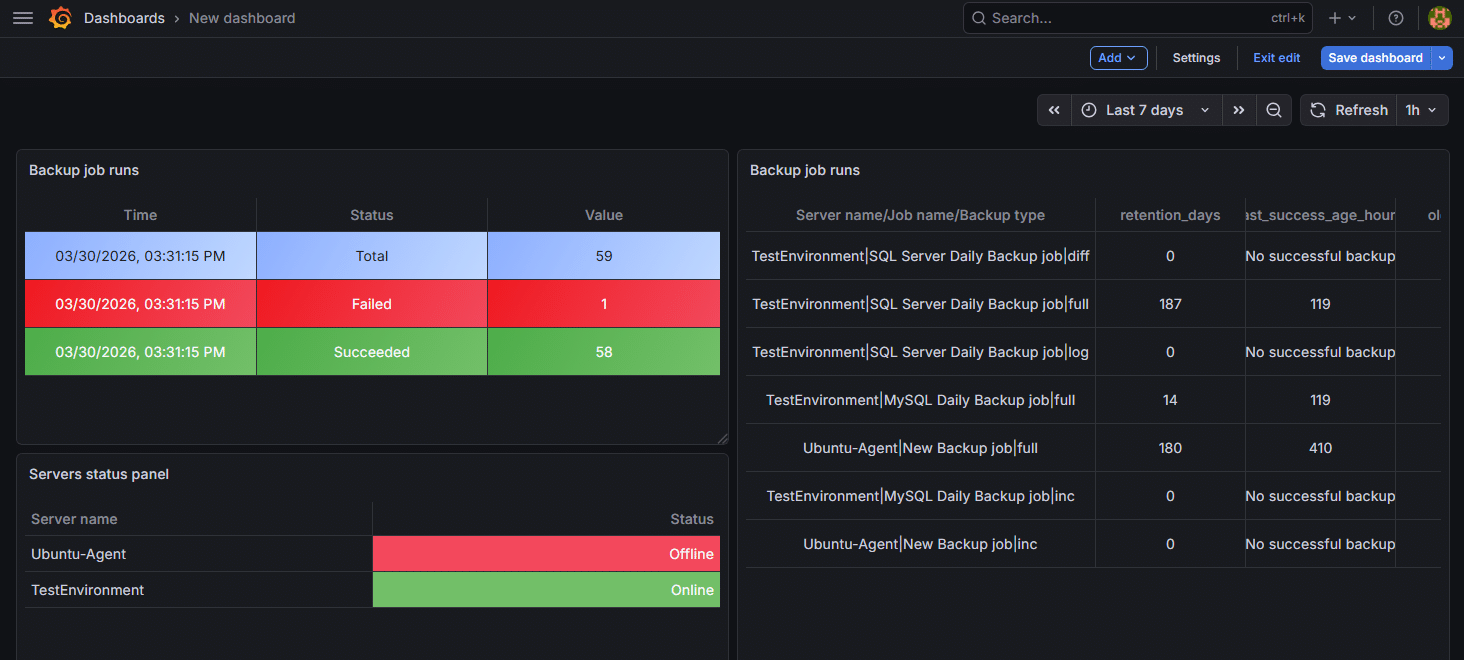Open dashboard Settings
This screenshot has height=660, width=1464.
tap(1196, 58)
